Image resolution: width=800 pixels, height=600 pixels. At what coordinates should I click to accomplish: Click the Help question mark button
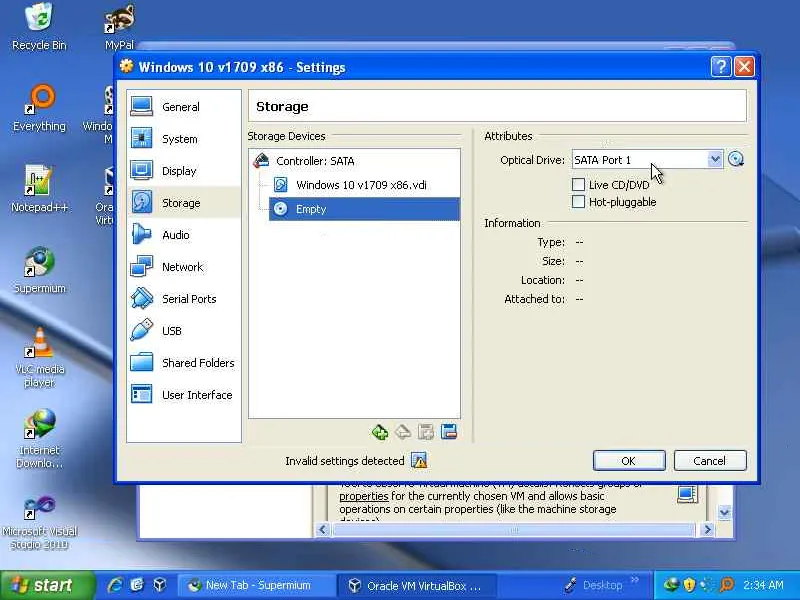pos(720,67)
